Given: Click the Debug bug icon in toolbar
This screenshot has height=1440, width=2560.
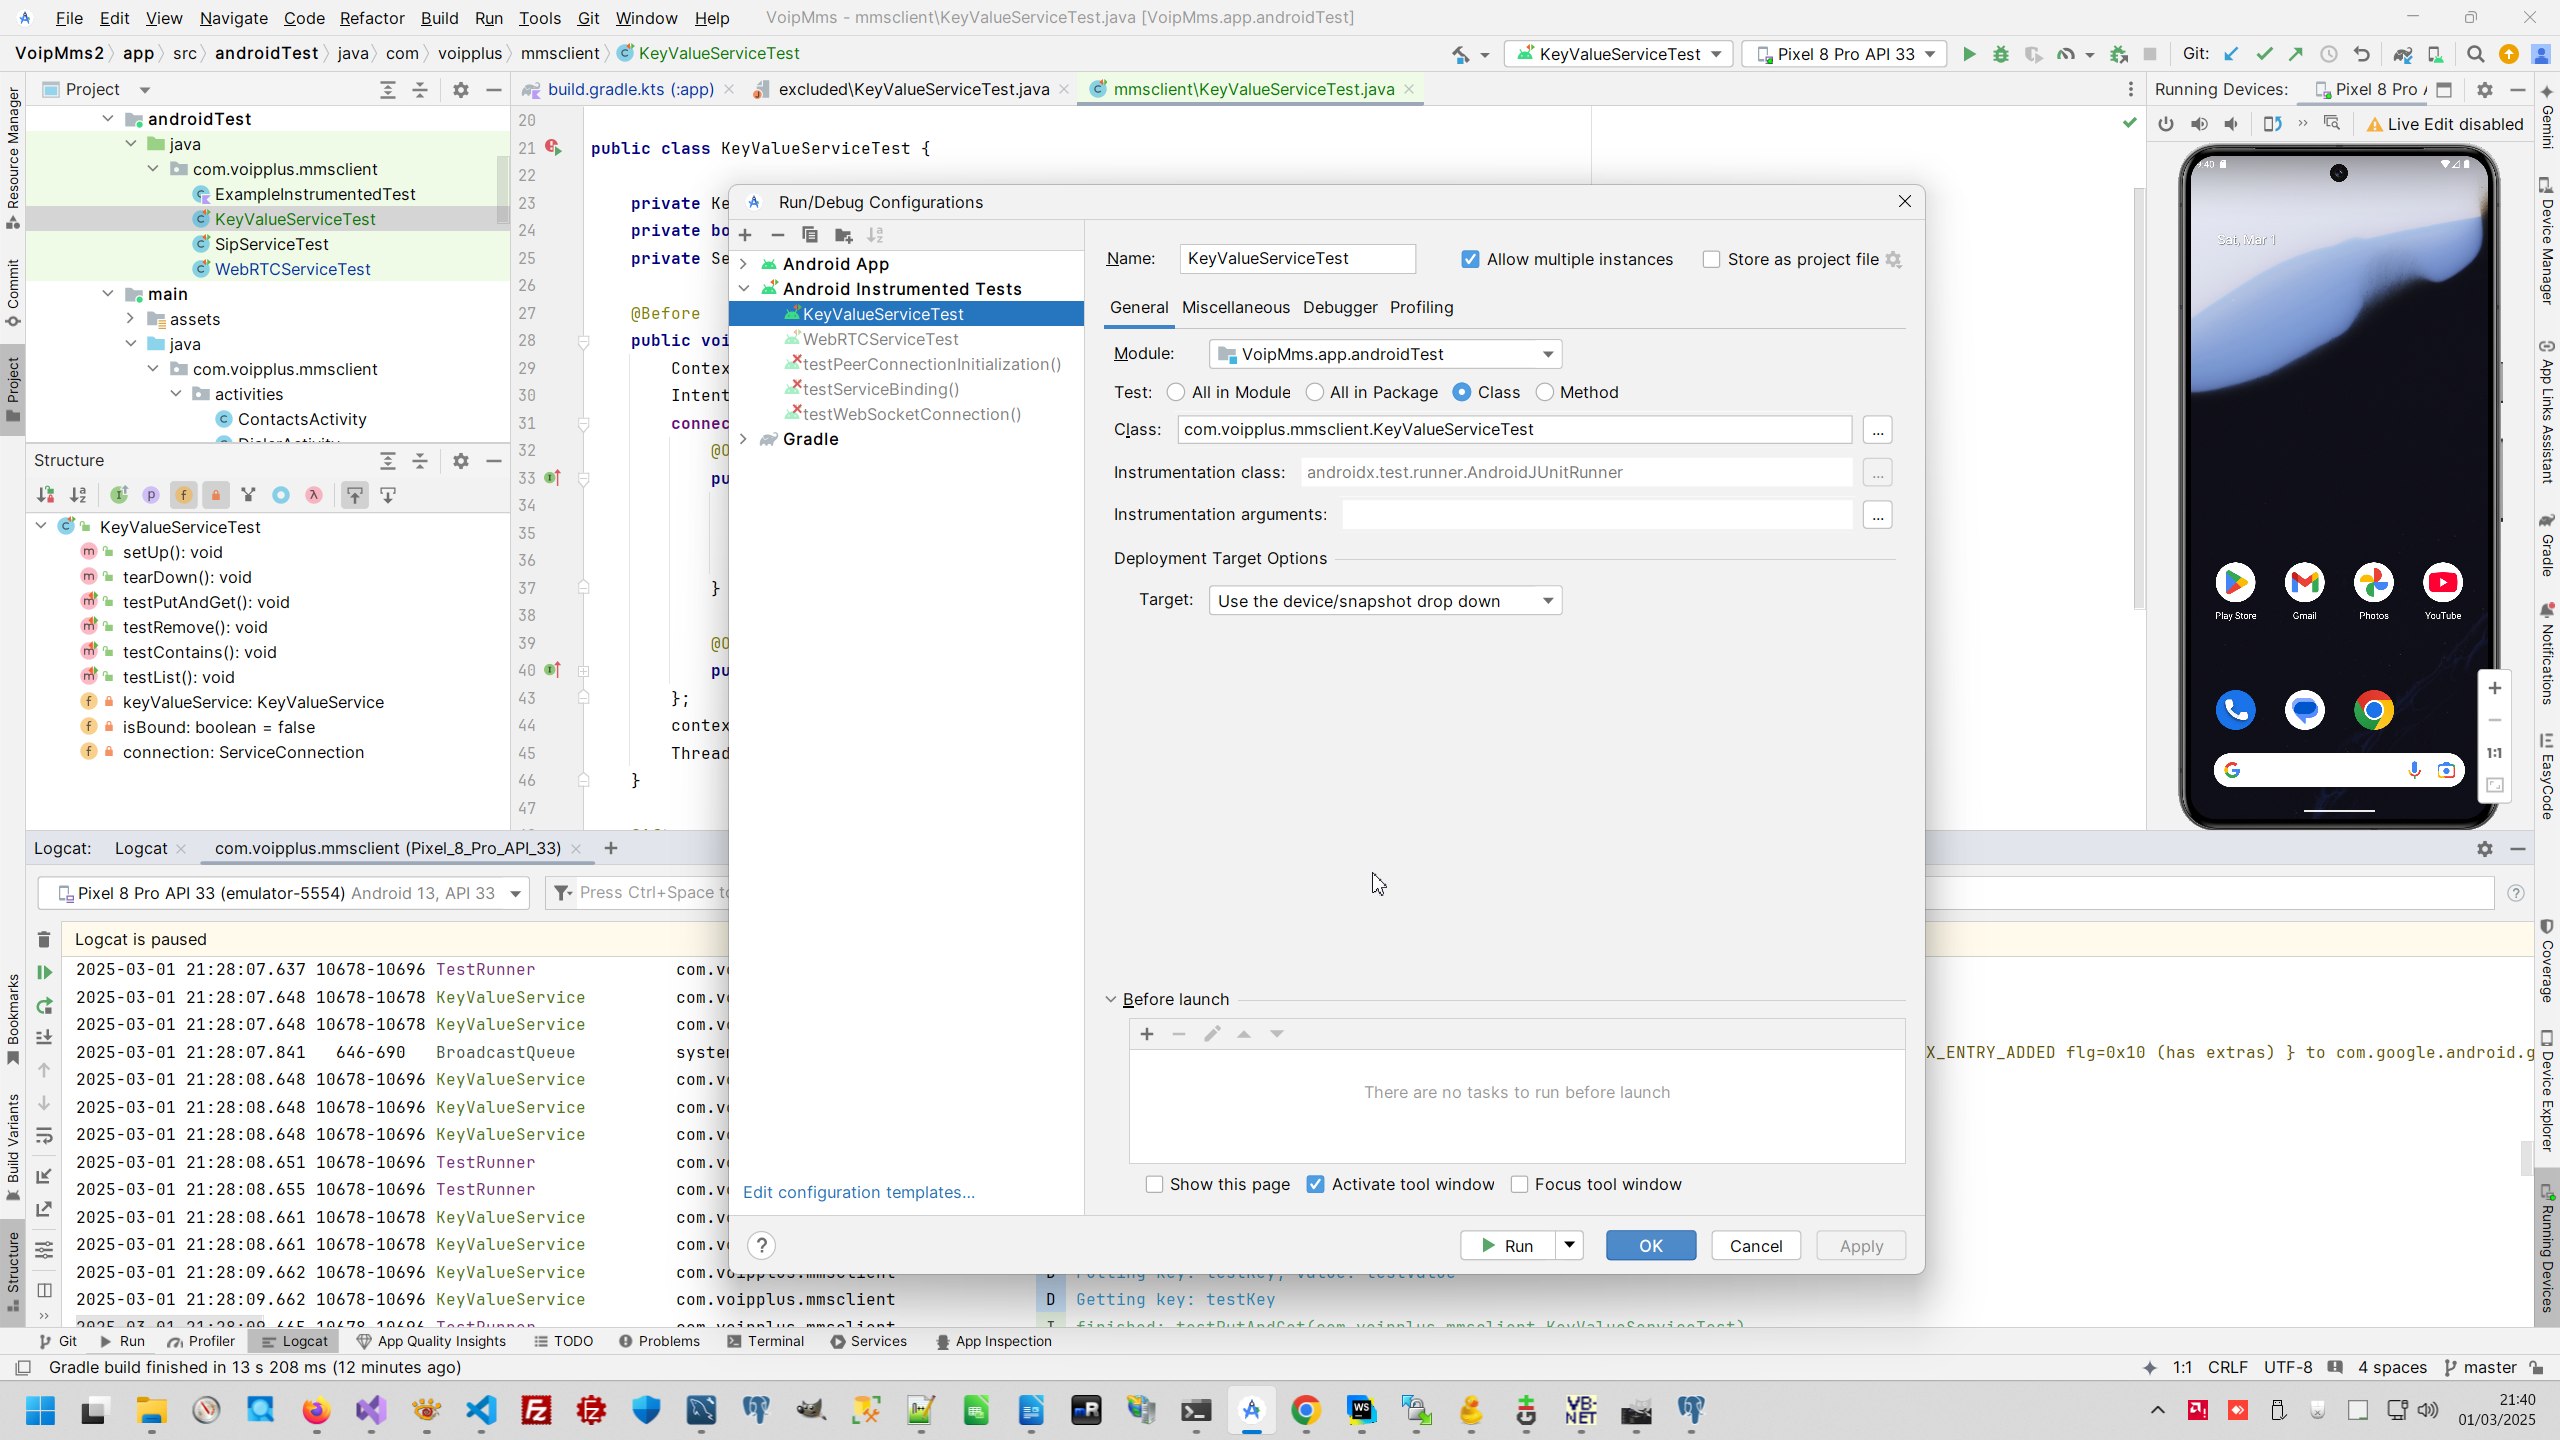Looking at the screenshot, I should point(2001,54).
